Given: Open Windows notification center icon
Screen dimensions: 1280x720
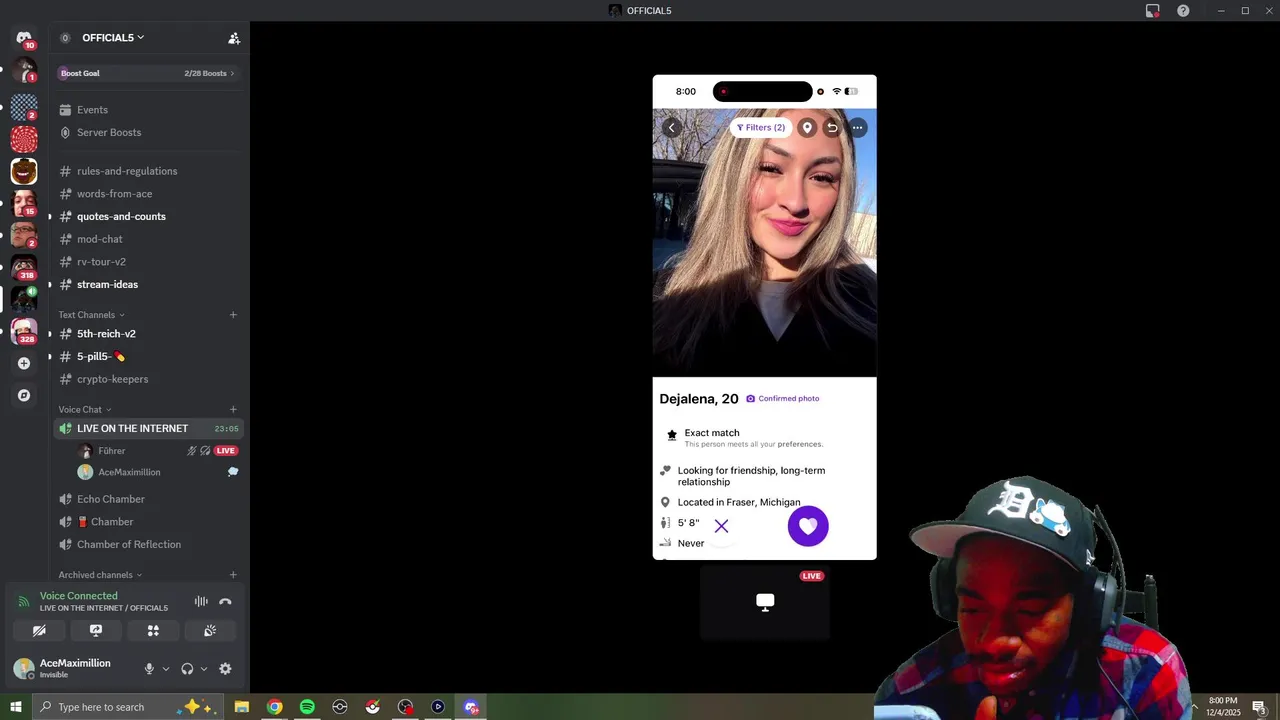Looking at the screenshot, I should pyautogui.click(x=1260, y=707).
